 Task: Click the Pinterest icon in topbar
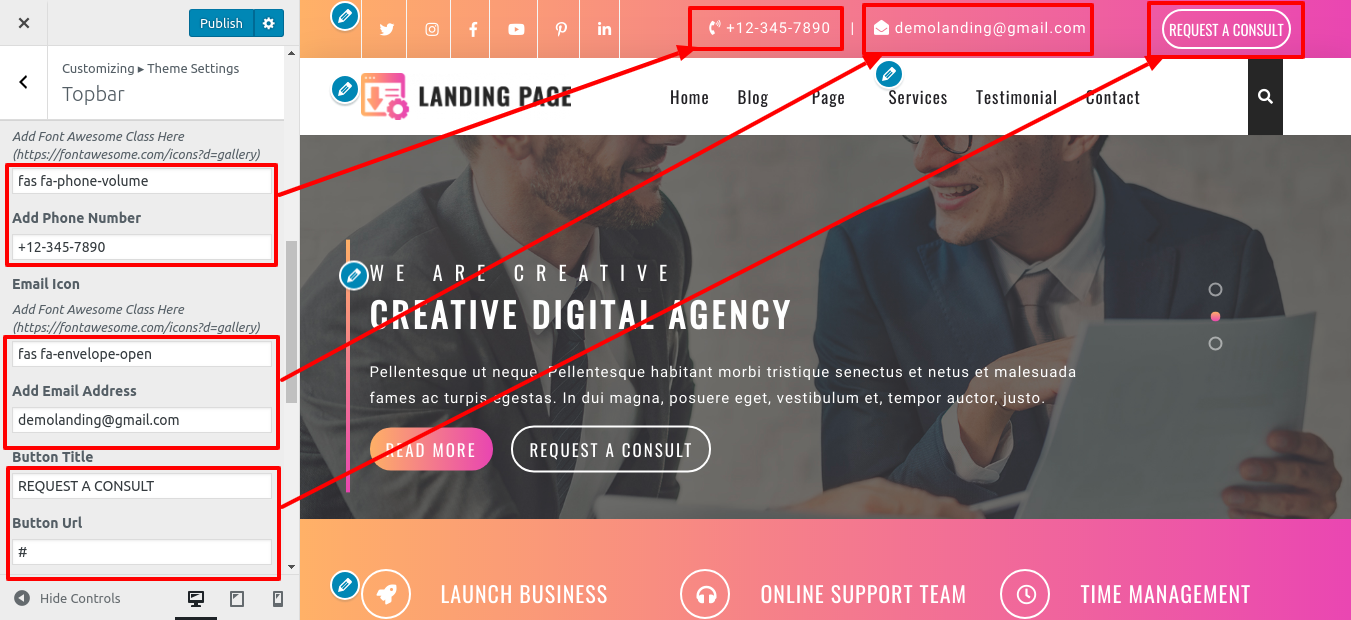click(x=562, y=29)
